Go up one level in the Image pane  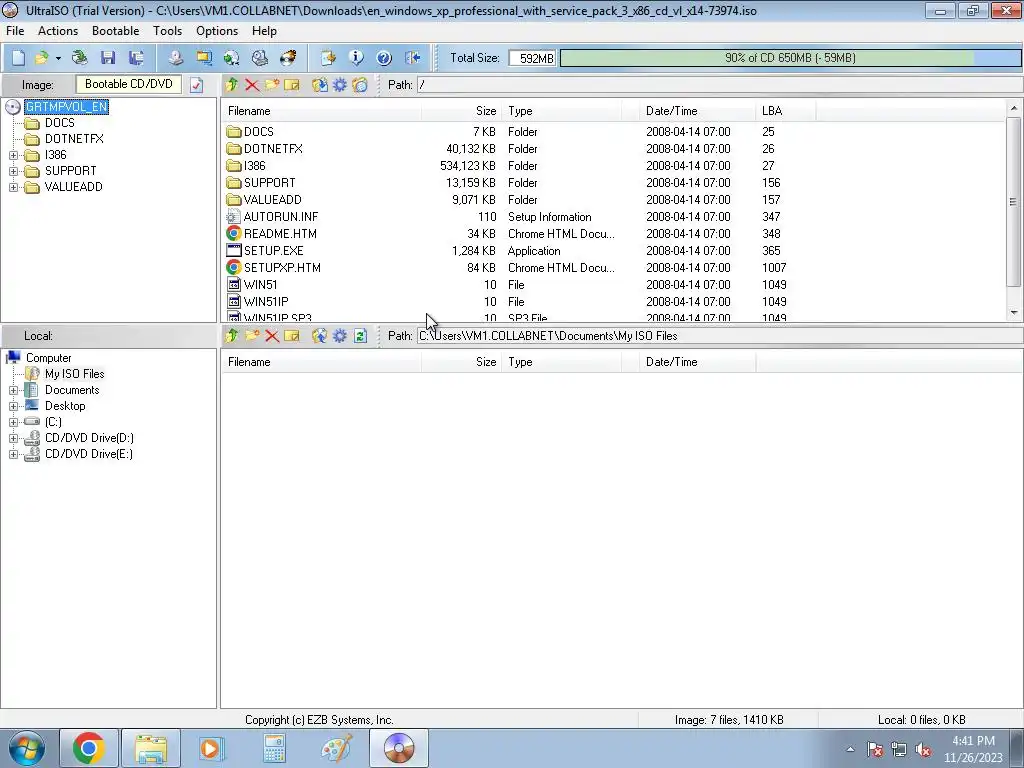[231, 85]
